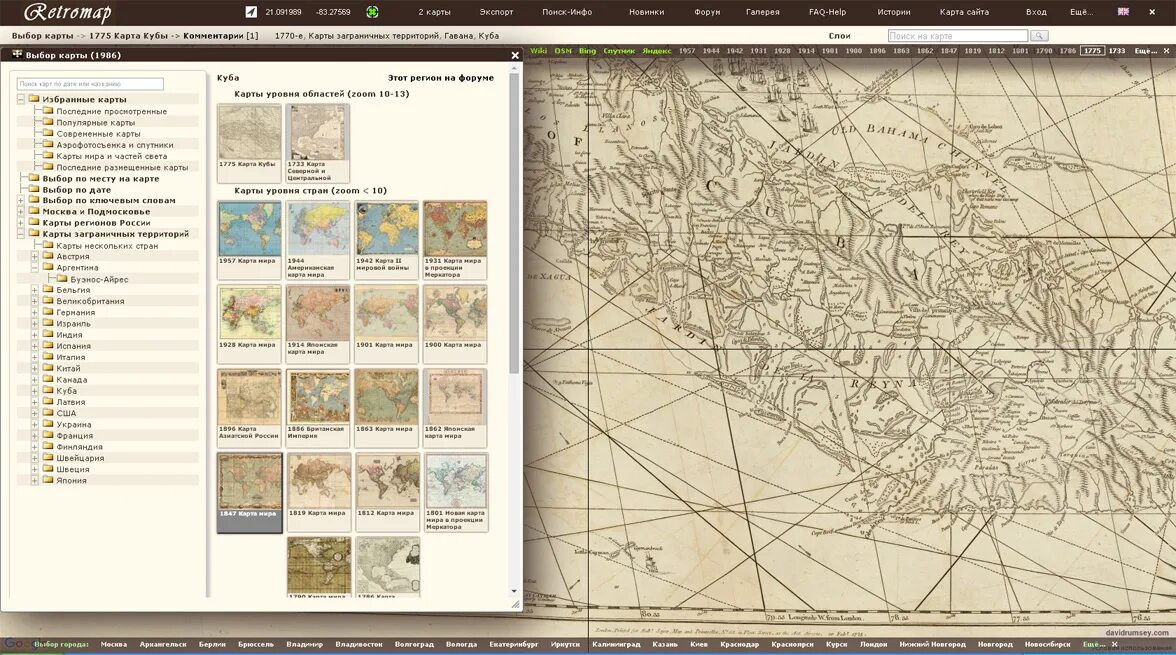Collapse the Аргентина tree node
The width and height of the screenshot is (1176, 655).
click(34, 268)
